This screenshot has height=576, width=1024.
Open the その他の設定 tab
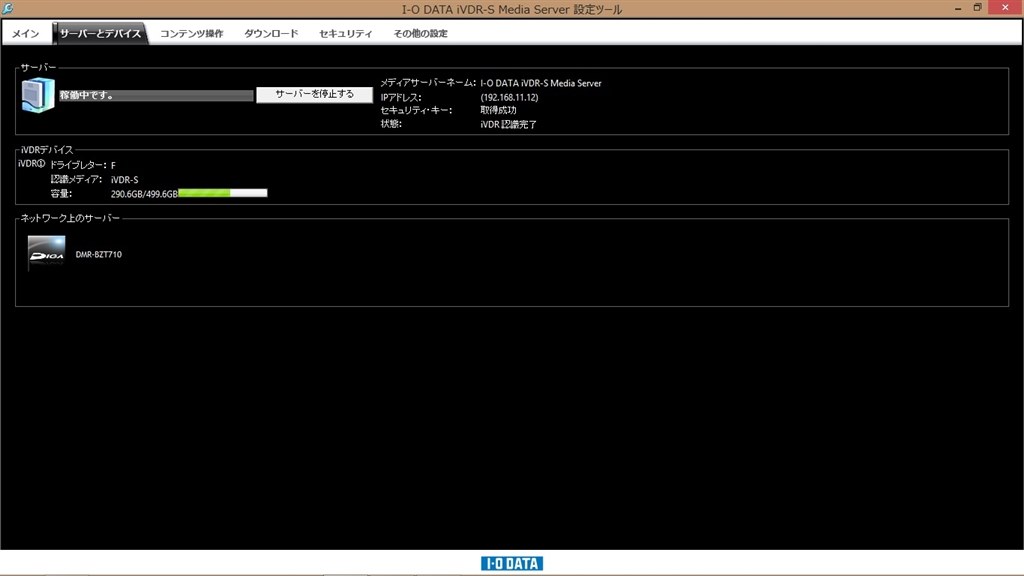pyautogui.click(x=421, y=32)
